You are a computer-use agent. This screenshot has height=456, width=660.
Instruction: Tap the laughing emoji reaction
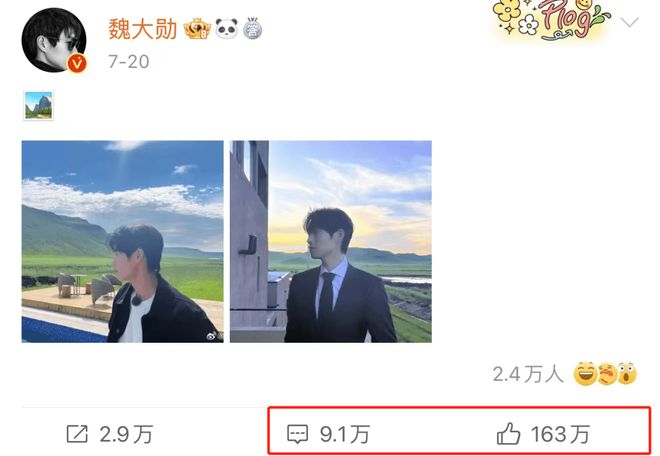585,373
